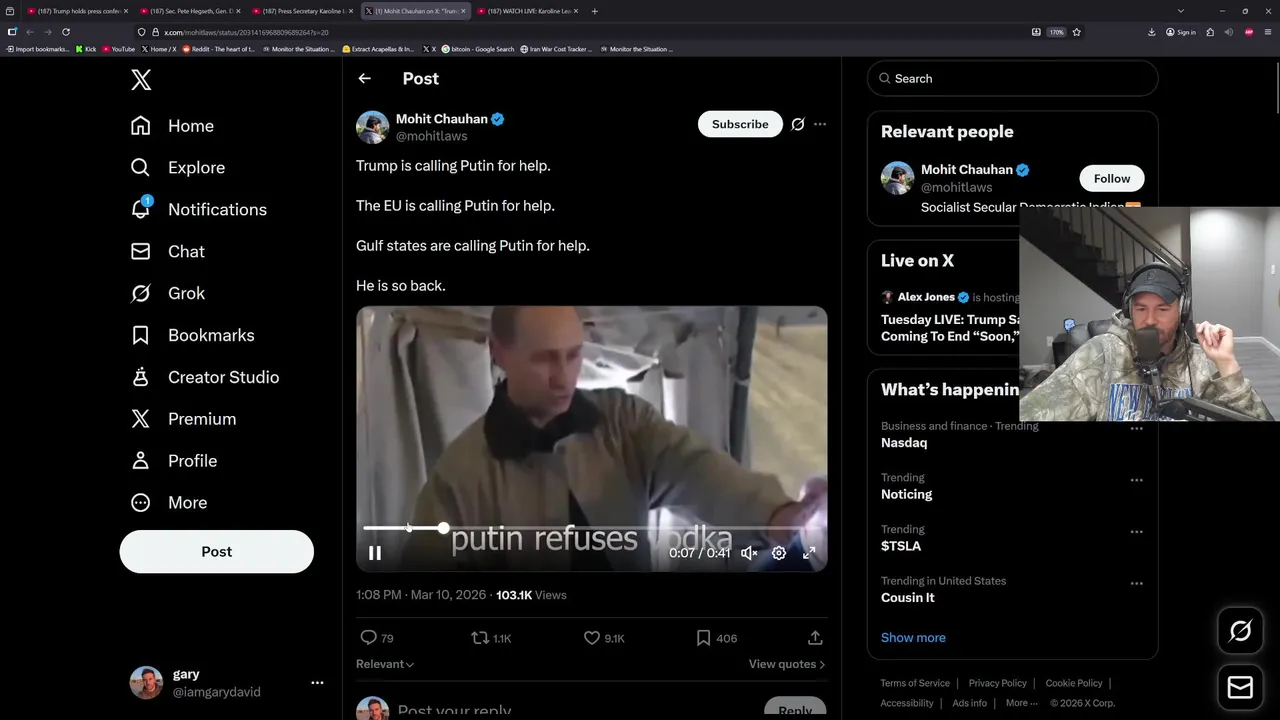Bookmark the post with 406 bookmarks
Viewport: 1280px width, 720px height.
coord(717,638)
